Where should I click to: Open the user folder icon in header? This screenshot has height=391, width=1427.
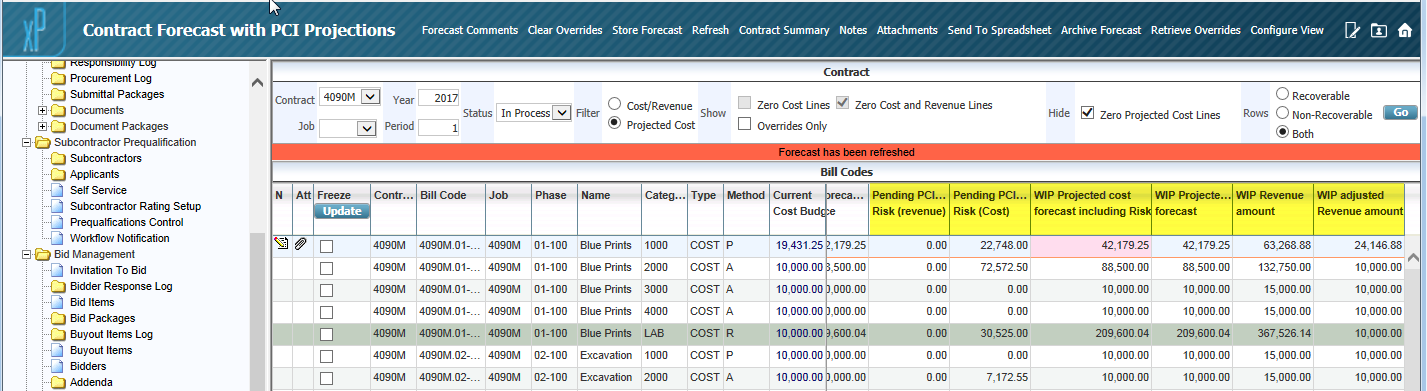(1379, 30)
